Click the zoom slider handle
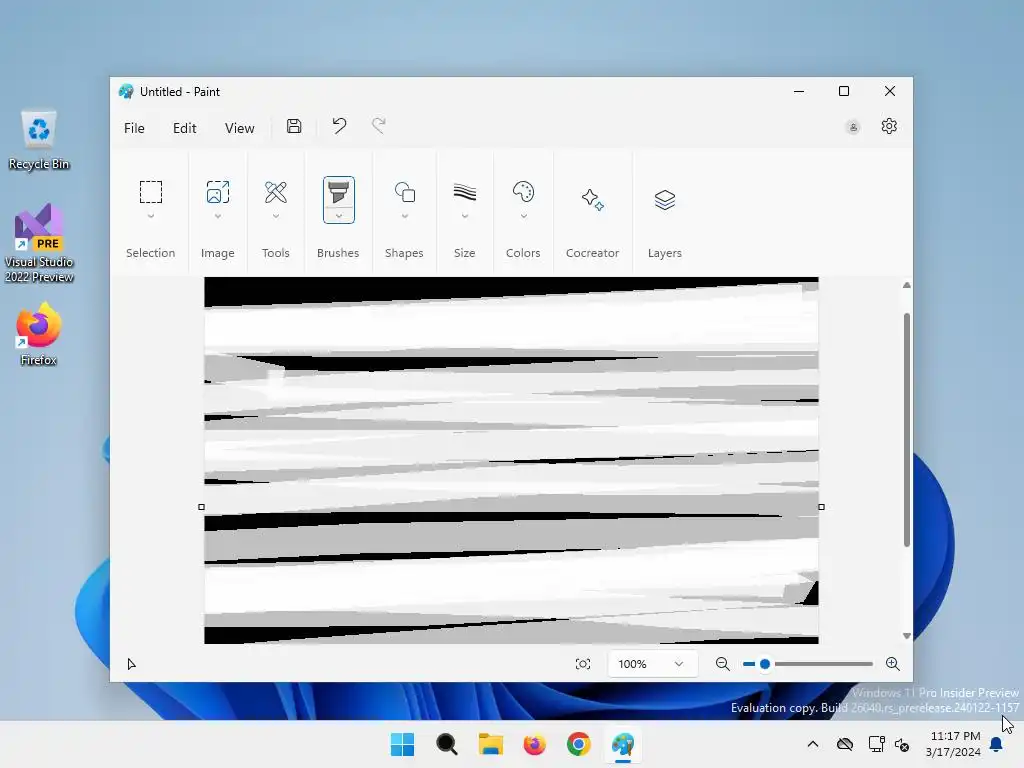 [x=765, y=664]
